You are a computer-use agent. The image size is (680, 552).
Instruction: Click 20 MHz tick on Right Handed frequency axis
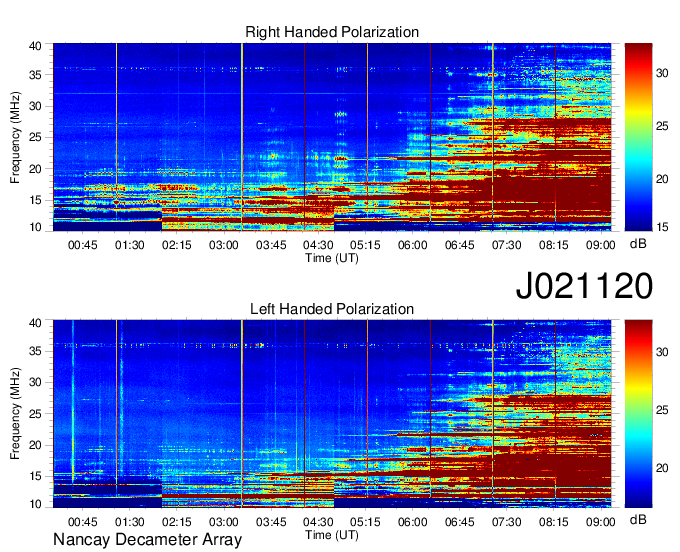click(x=36, y=169)
